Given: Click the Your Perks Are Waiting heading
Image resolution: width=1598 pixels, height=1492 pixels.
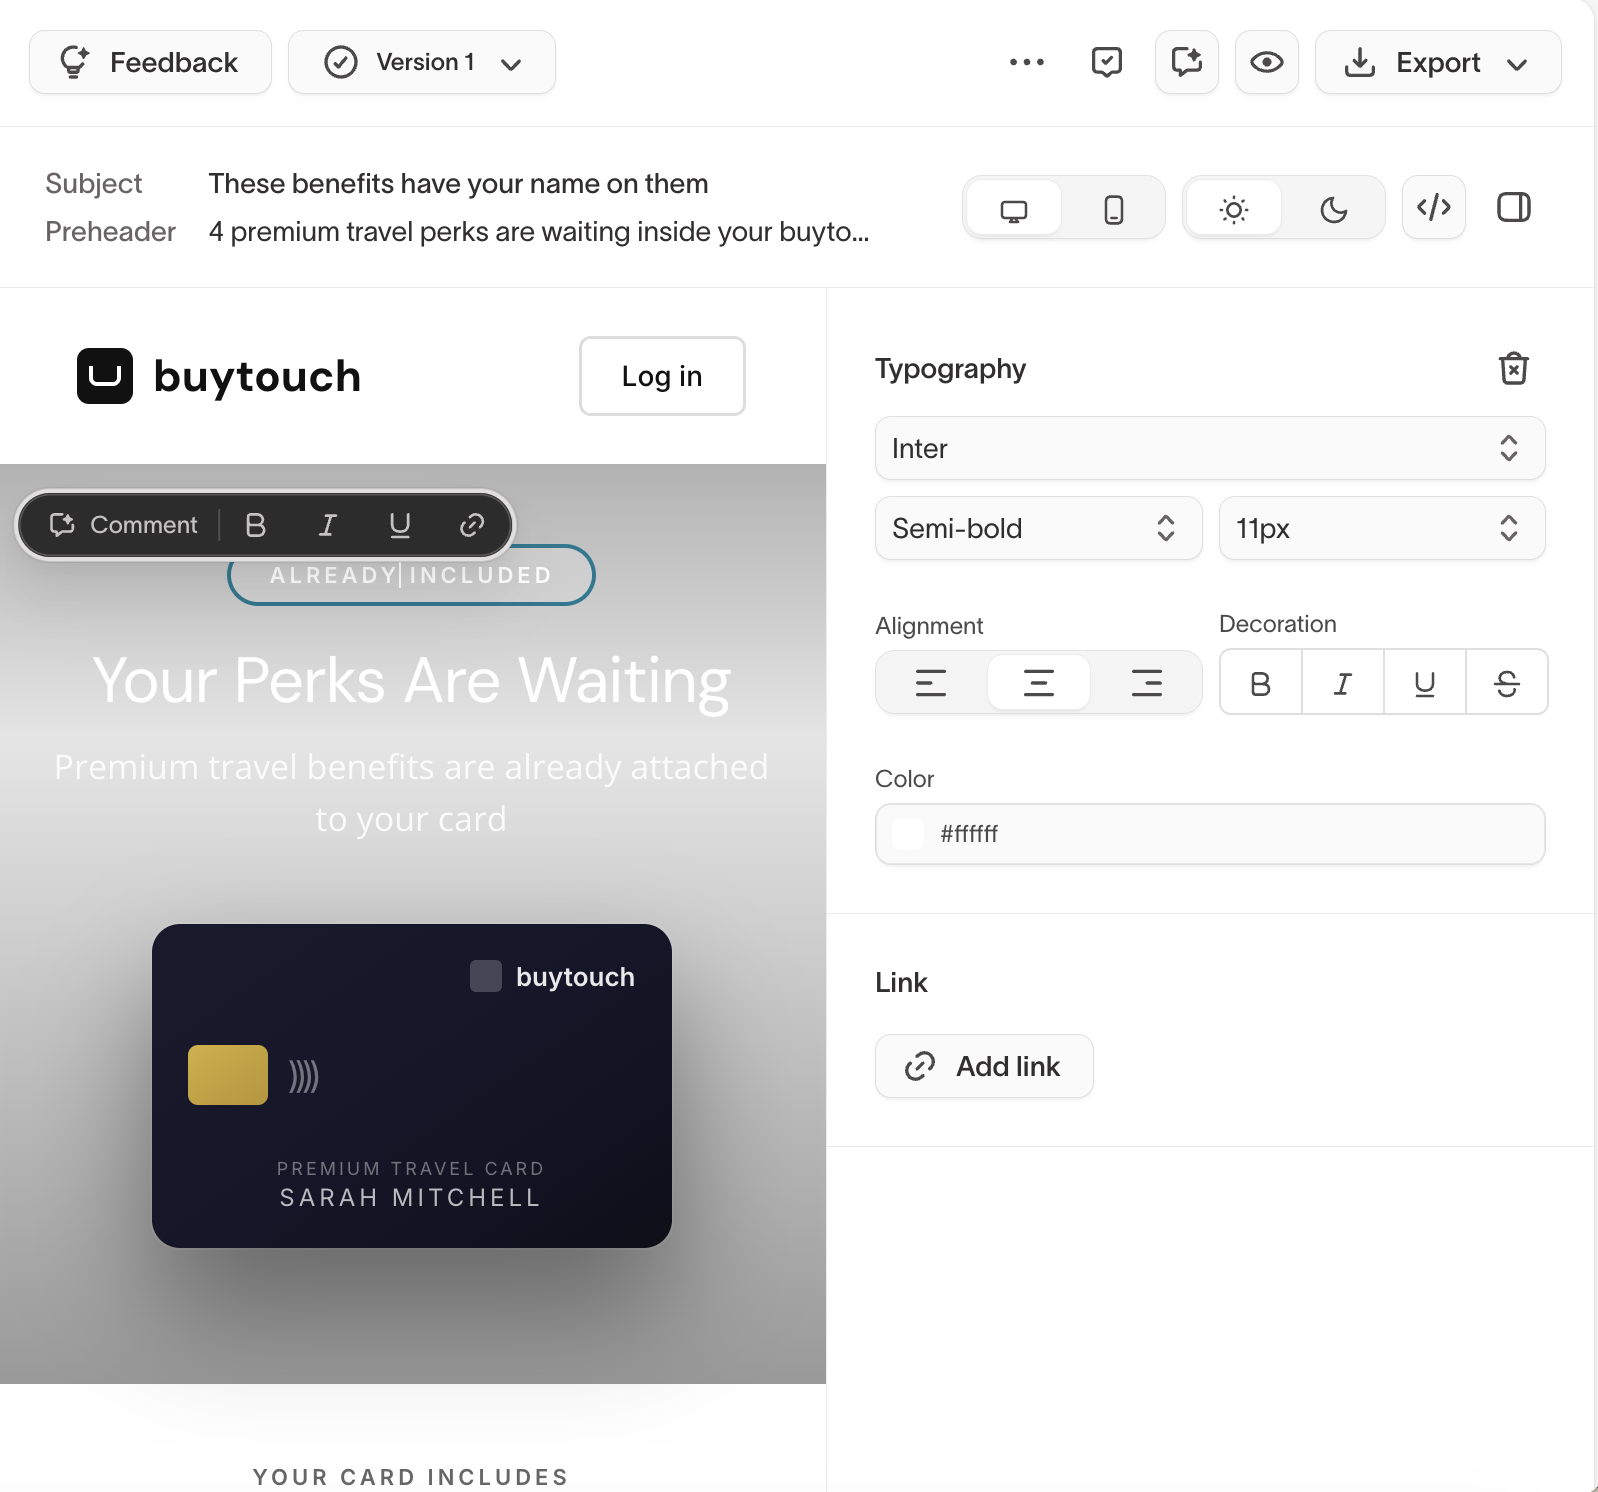Looking at the screenshot, I should point(412,681).
